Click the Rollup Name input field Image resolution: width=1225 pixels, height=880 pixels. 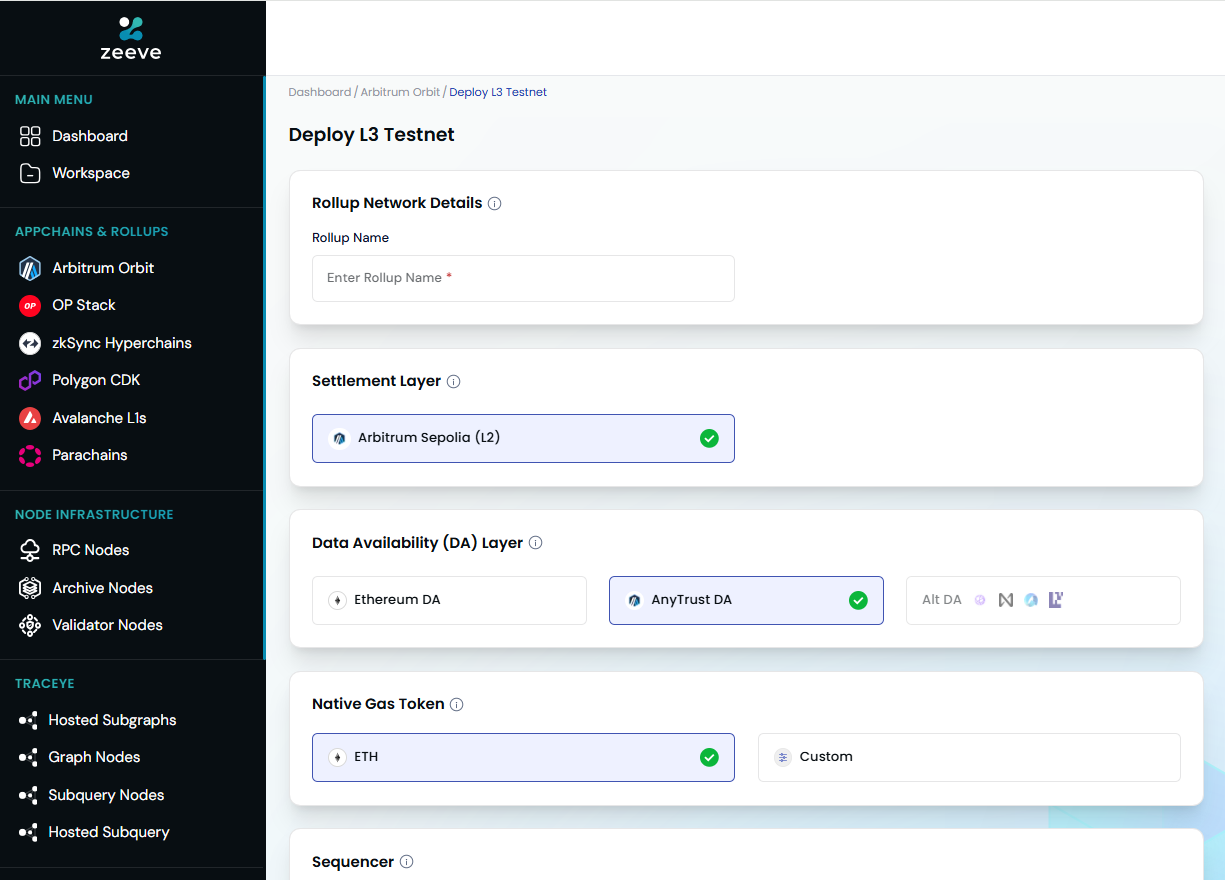(x=523, y=278)
